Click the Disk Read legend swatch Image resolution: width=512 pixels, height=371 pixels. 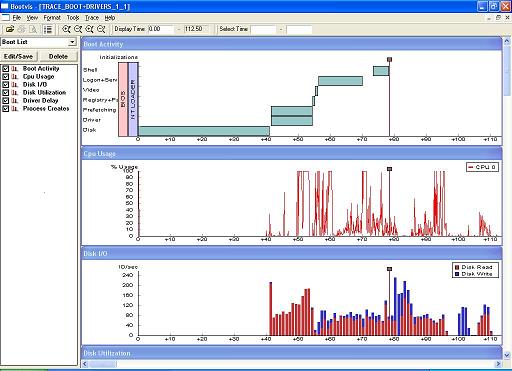457,267
